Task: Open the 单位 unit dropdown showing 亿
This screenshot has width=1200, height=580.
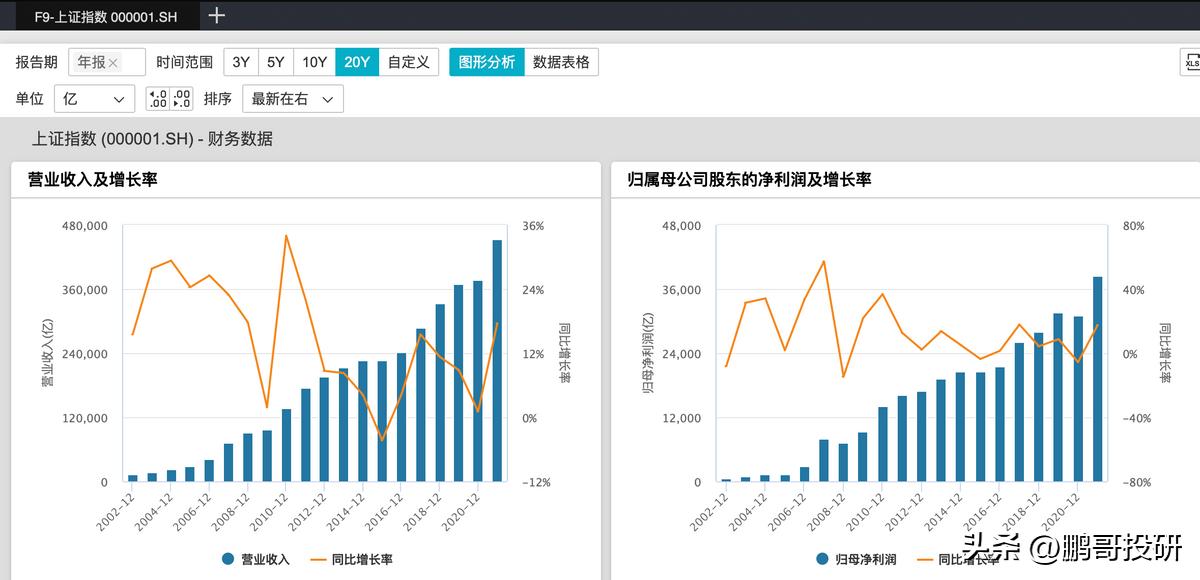Action: coord(94,98)
